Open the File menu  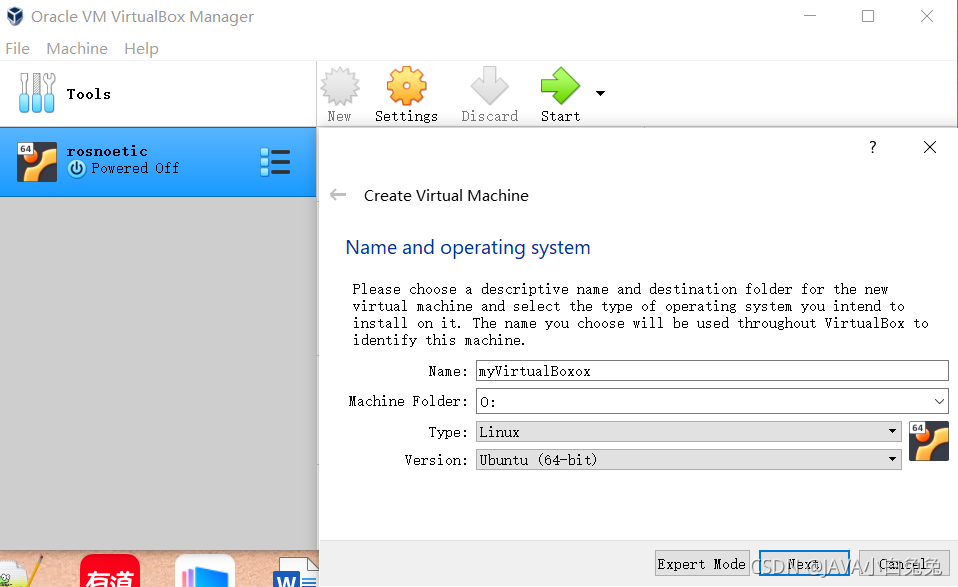coord(17,48)
